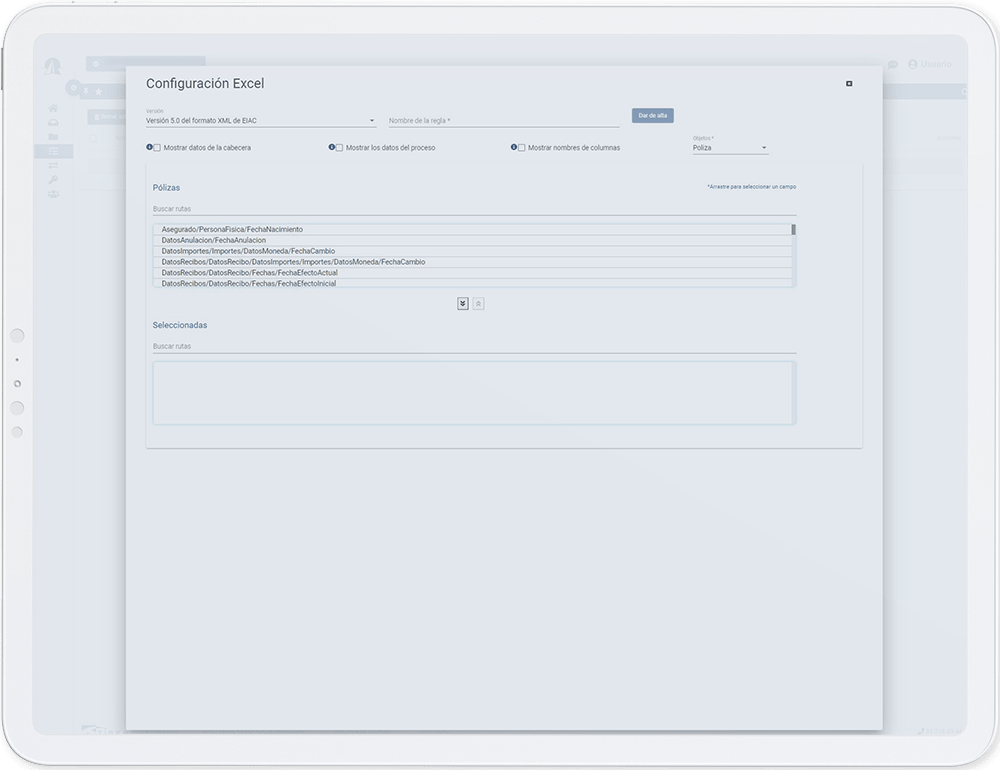Select Asegurado/PersonaFisica/FechaNacimiento route

[232, 229]
